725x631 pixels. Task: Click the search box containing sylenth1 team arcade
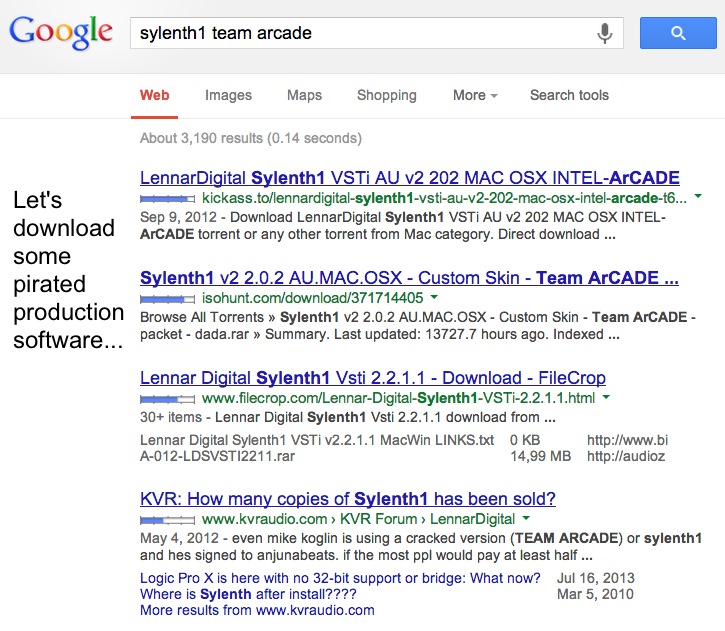pos(377,33)
